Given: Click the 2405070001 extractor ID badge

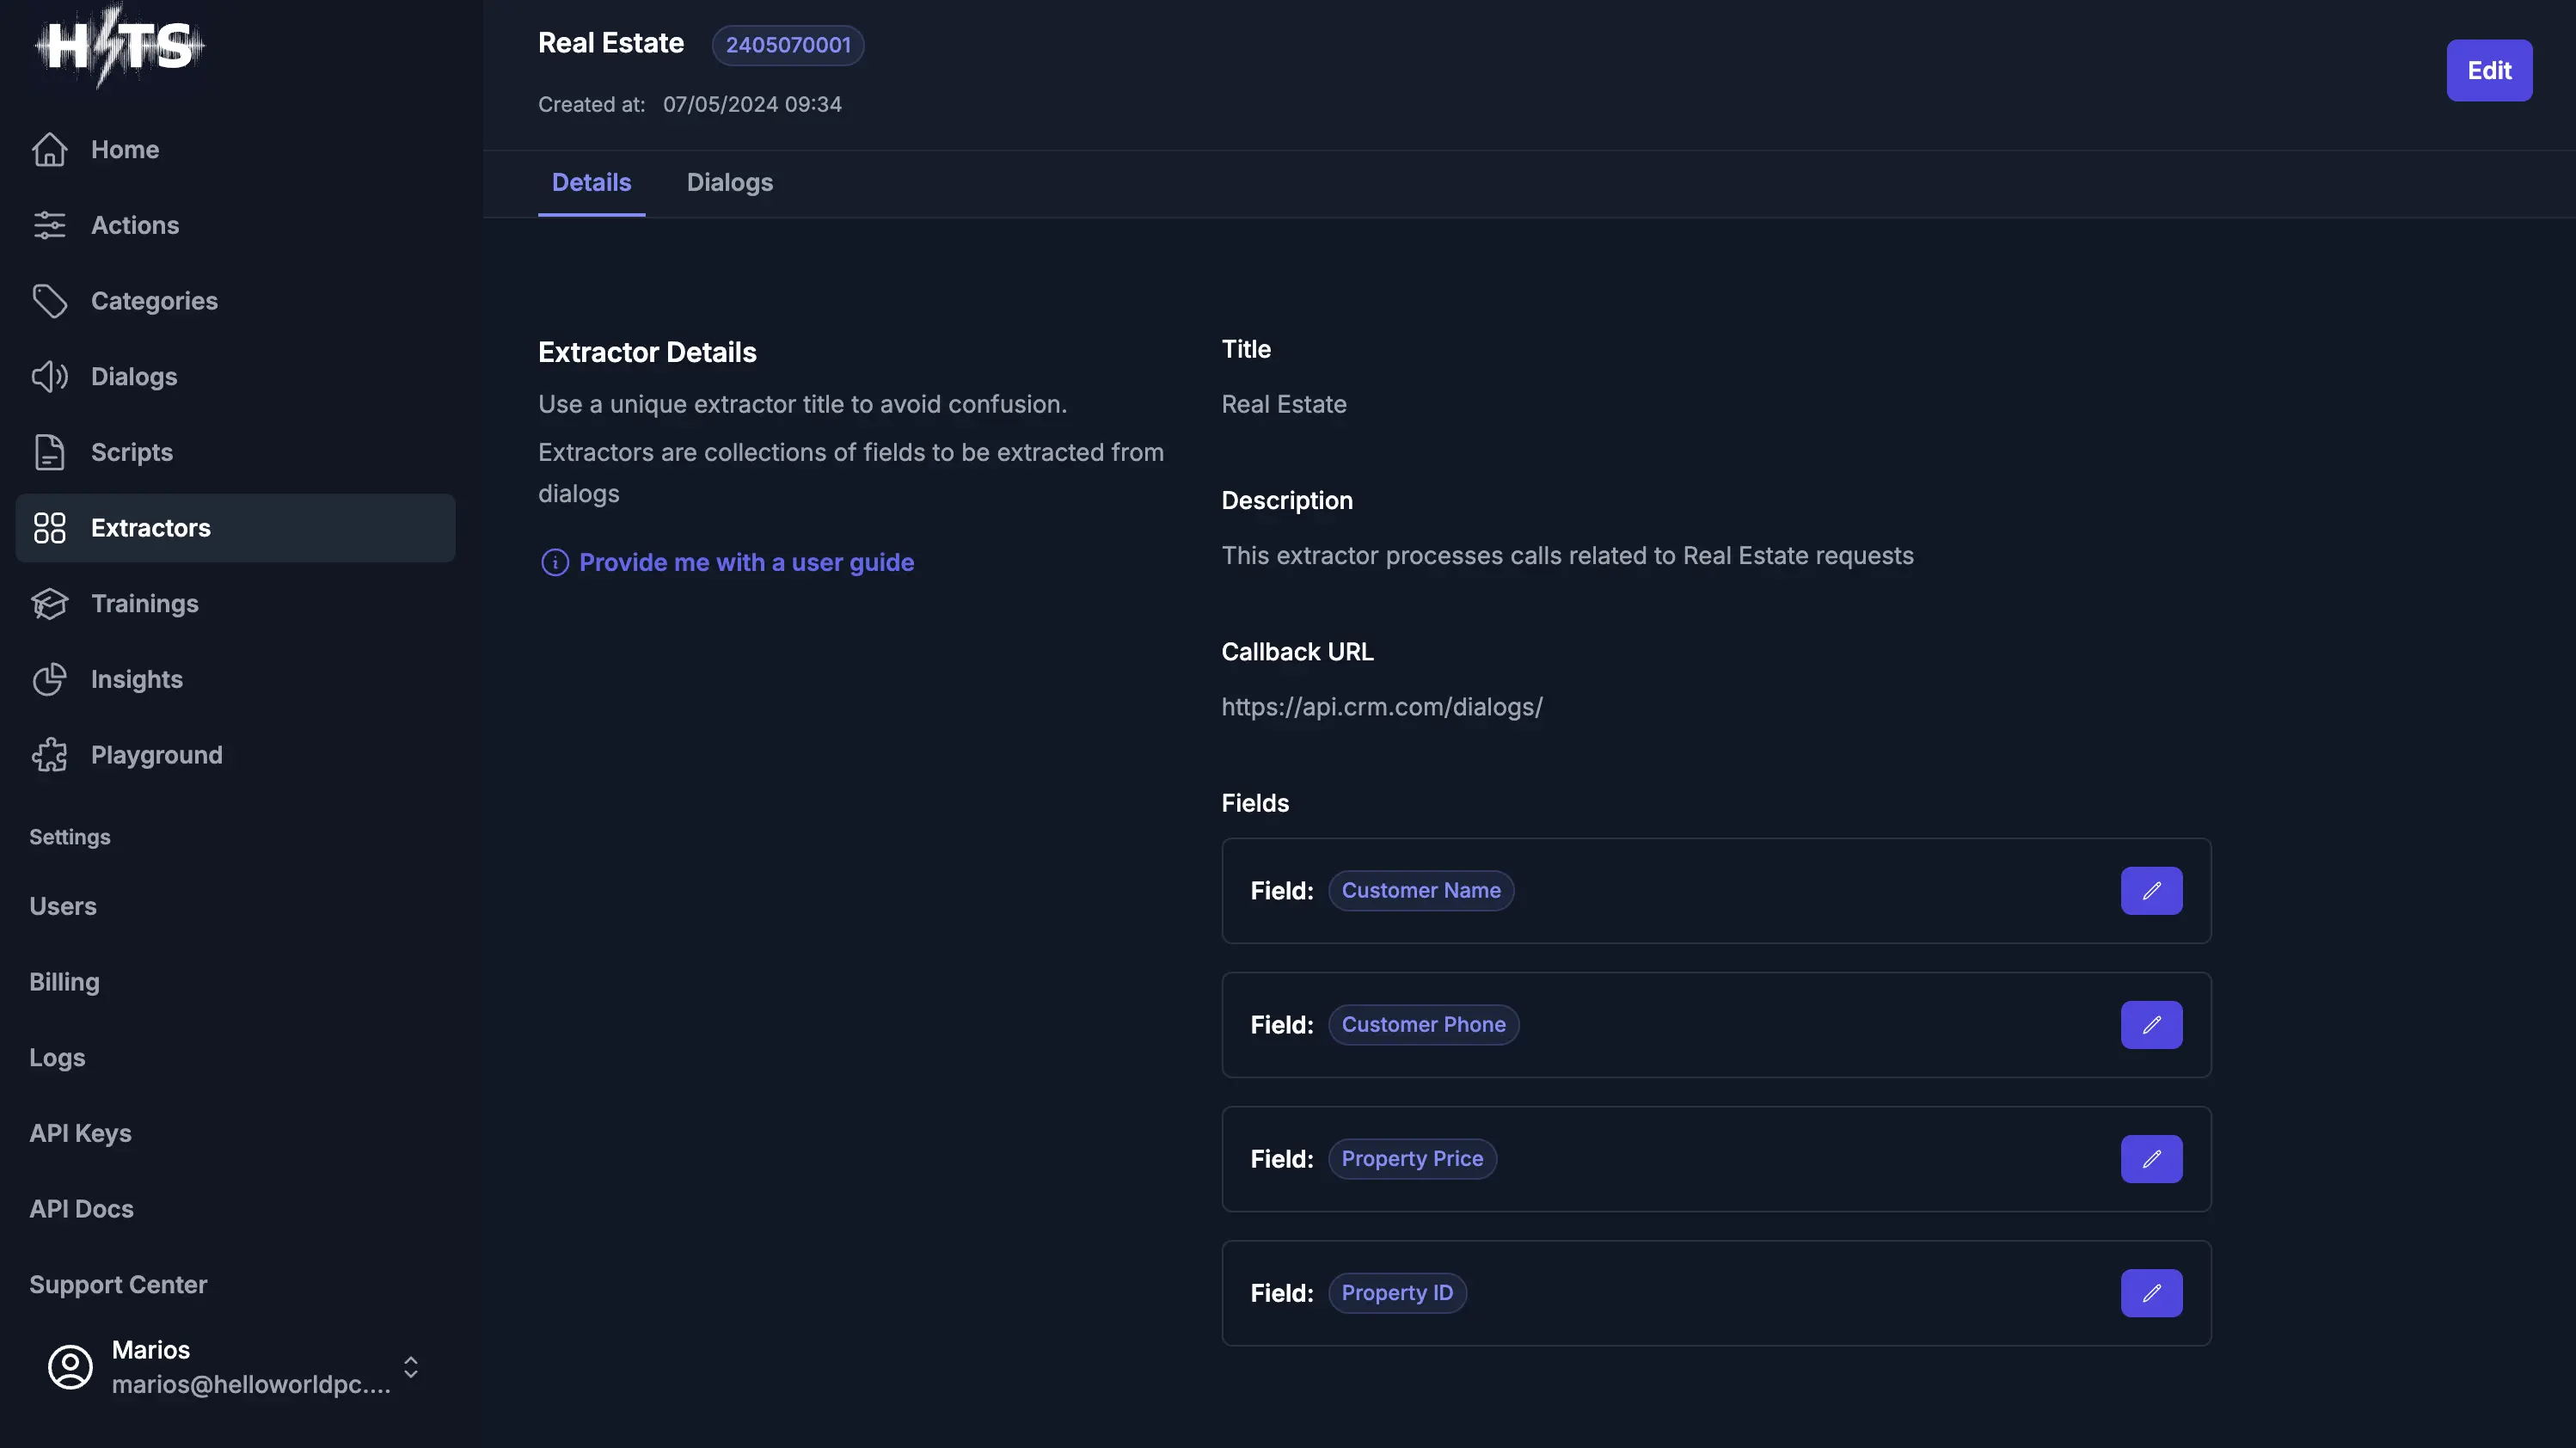Looking at the screenshot, I should (787, 45).
